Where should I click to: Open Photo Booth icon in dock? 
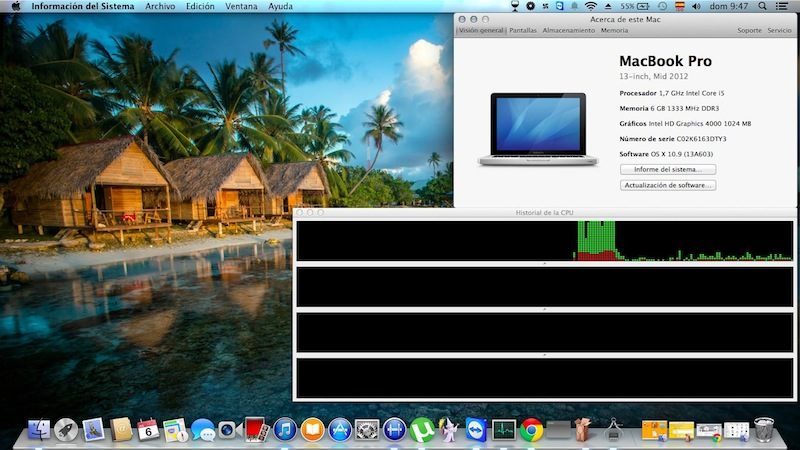257,430
